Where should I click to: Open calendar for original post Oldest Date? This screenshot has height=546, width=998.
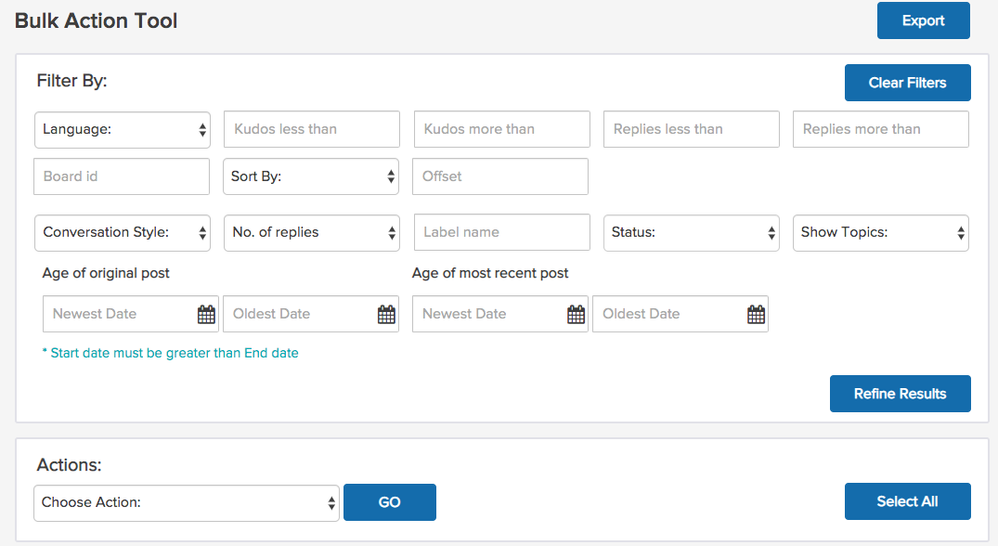click(x=386, y=314)
